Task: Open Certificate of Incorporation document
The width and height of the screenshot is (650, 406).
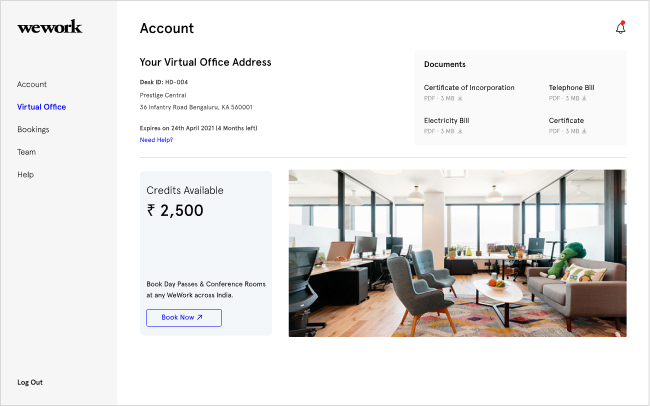Action: [x=469, y=88]
